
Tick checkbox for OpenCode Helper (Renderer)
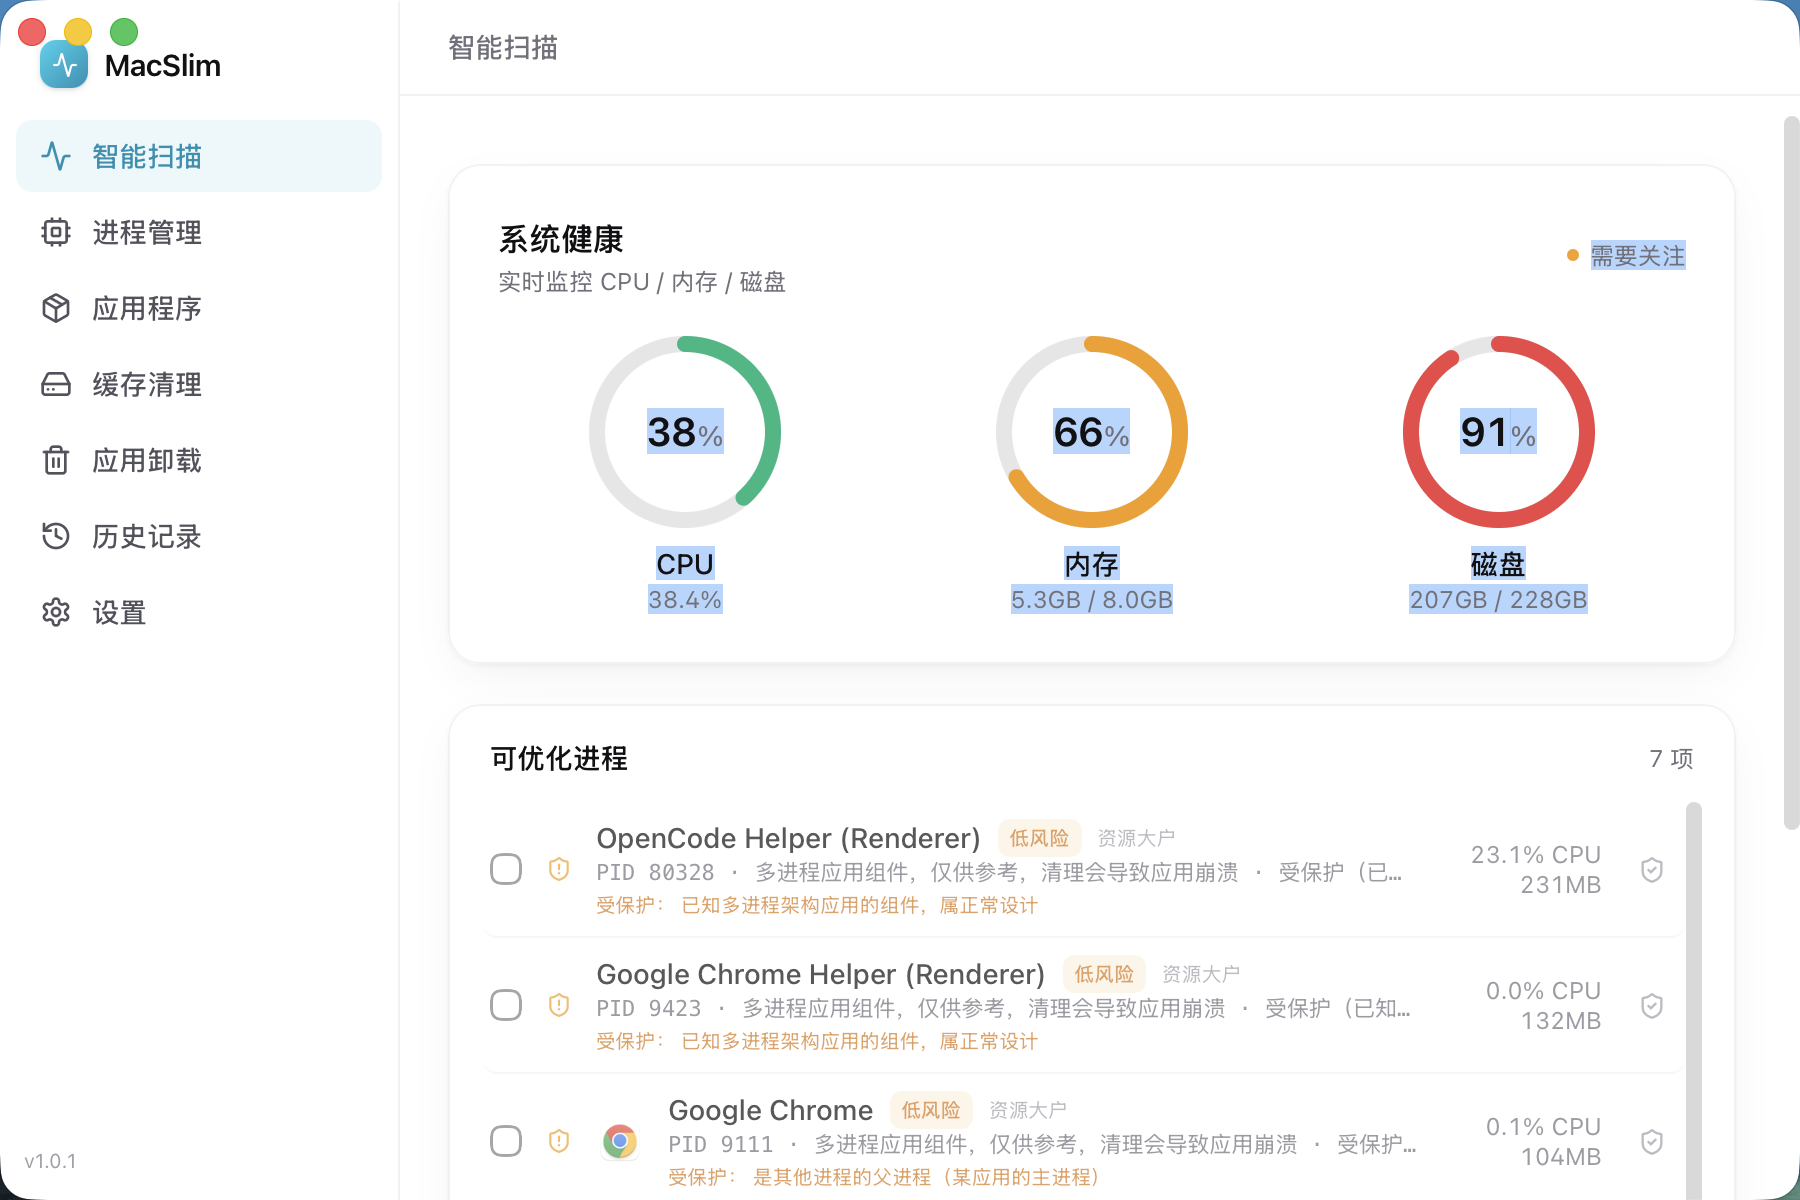(506, 869)
